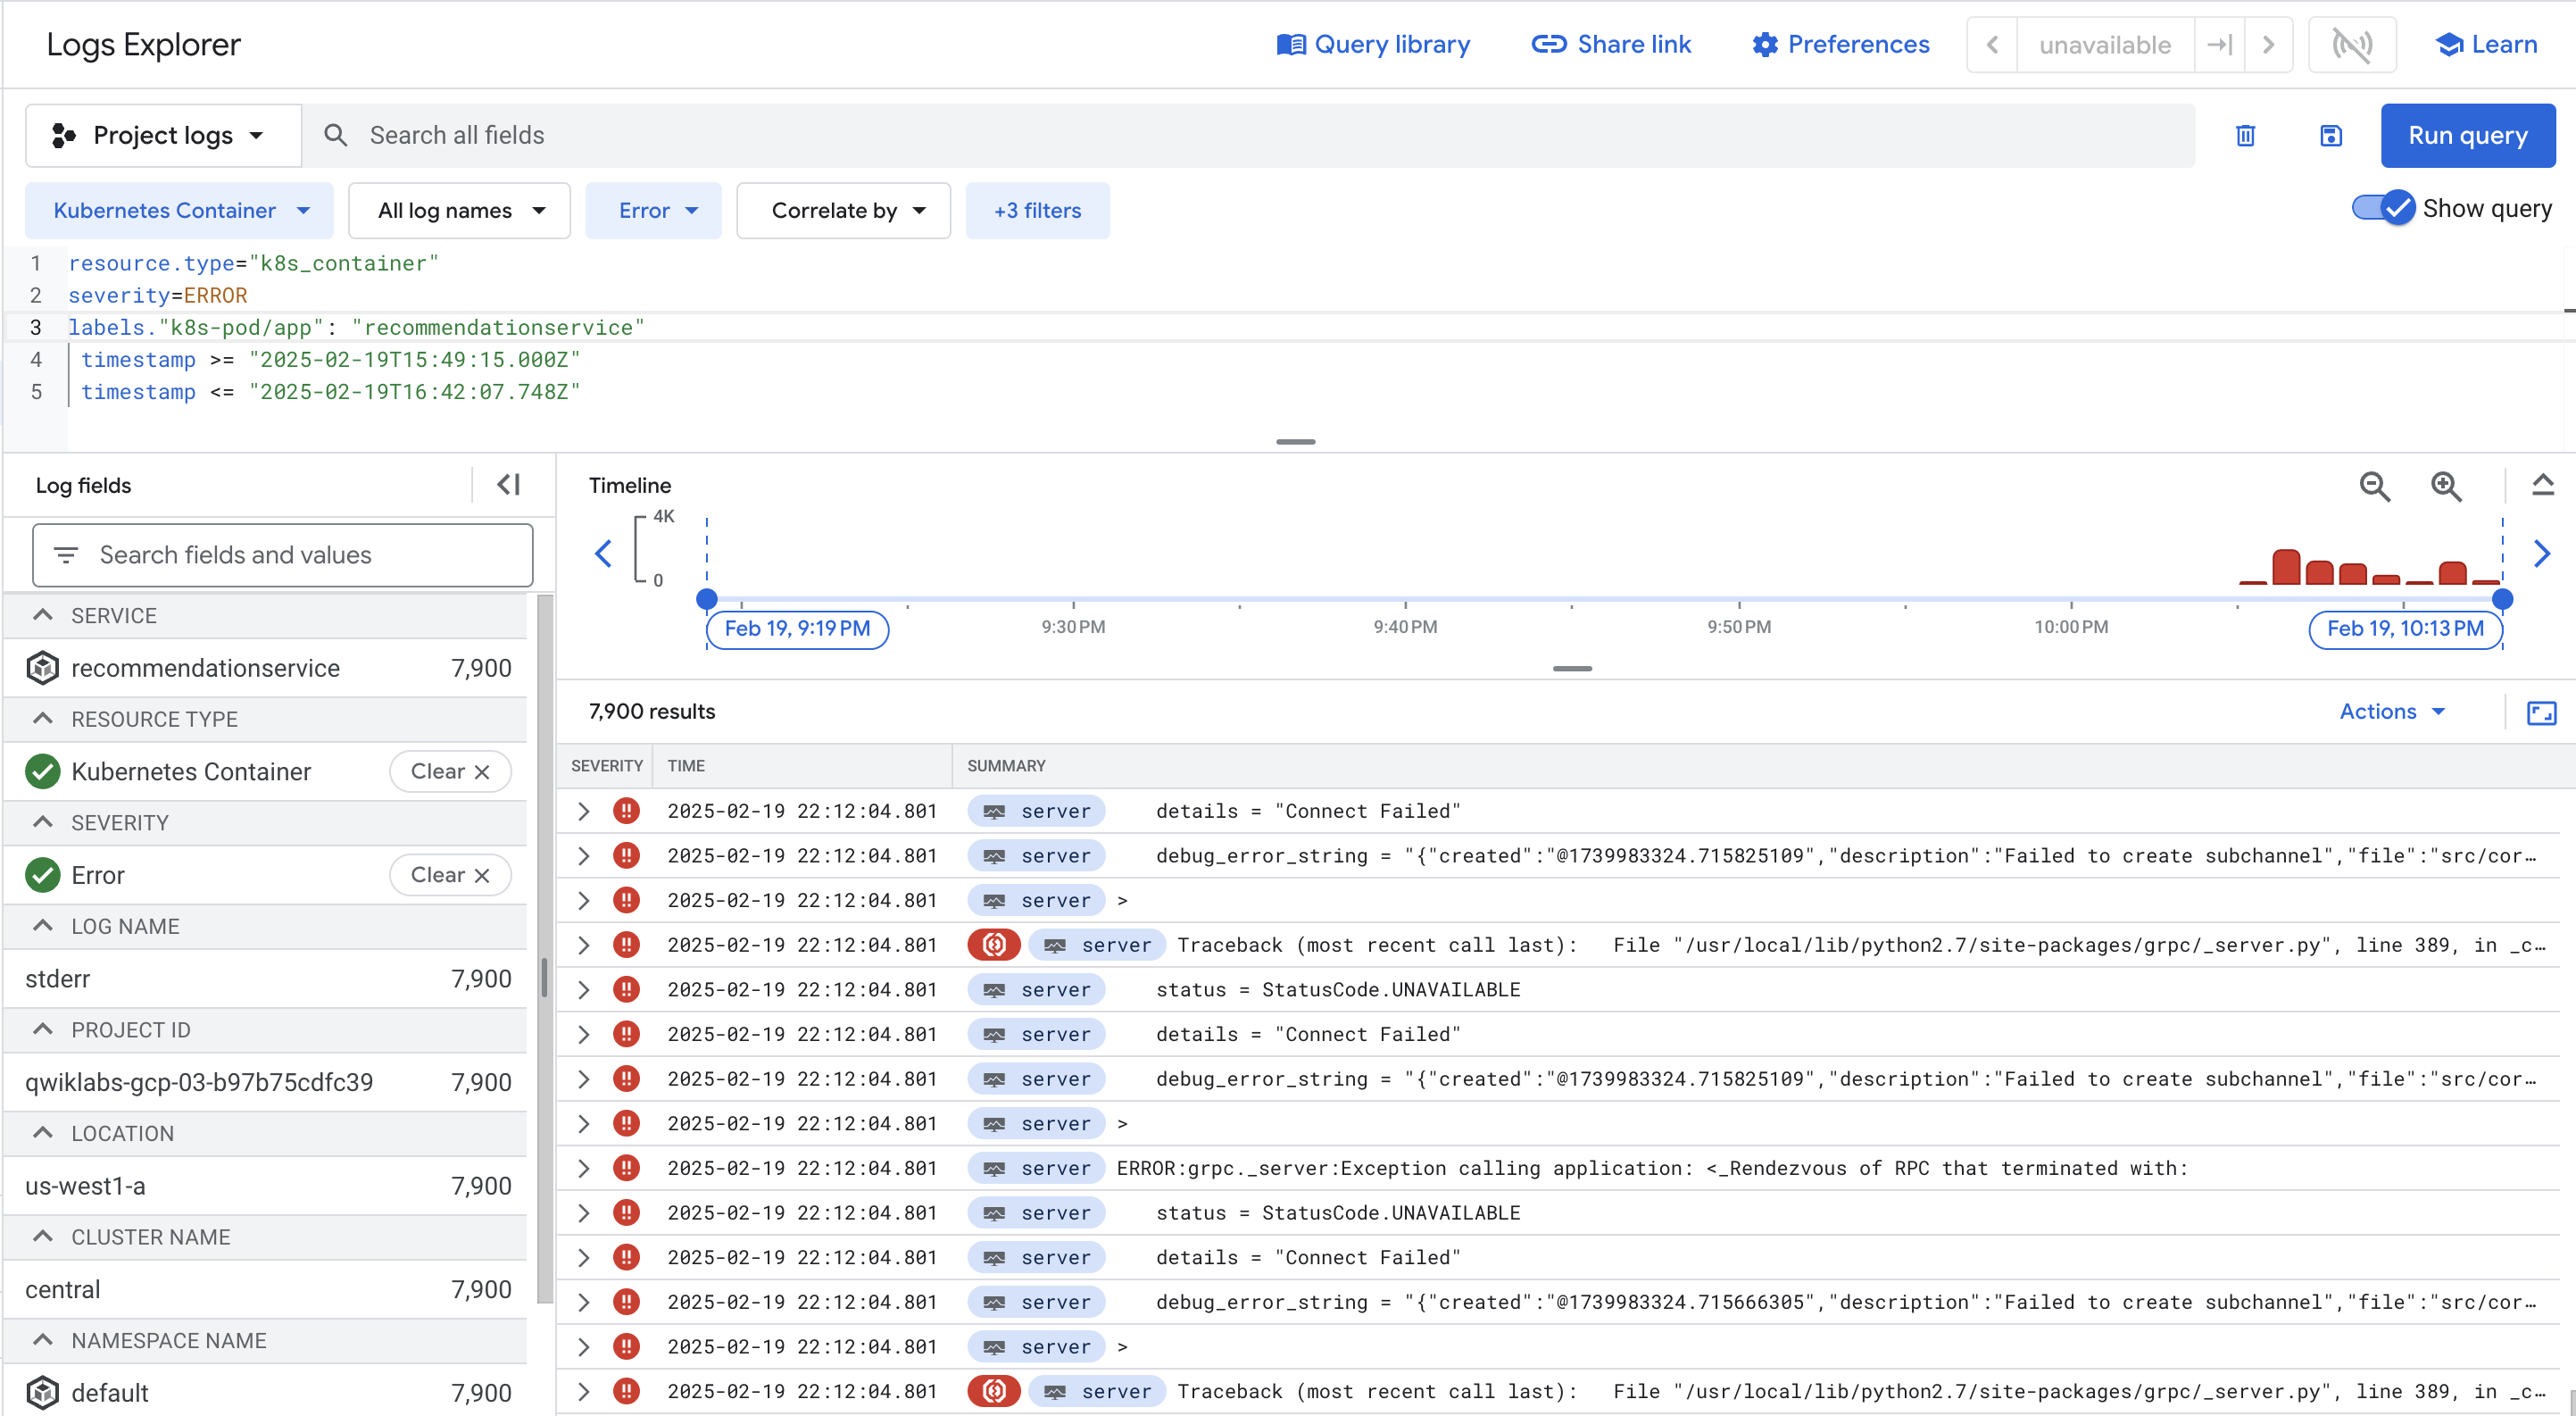Uncheck the Kubernetes Container checkmark
Screen dimensions: 2576x1416
point(42,771)
